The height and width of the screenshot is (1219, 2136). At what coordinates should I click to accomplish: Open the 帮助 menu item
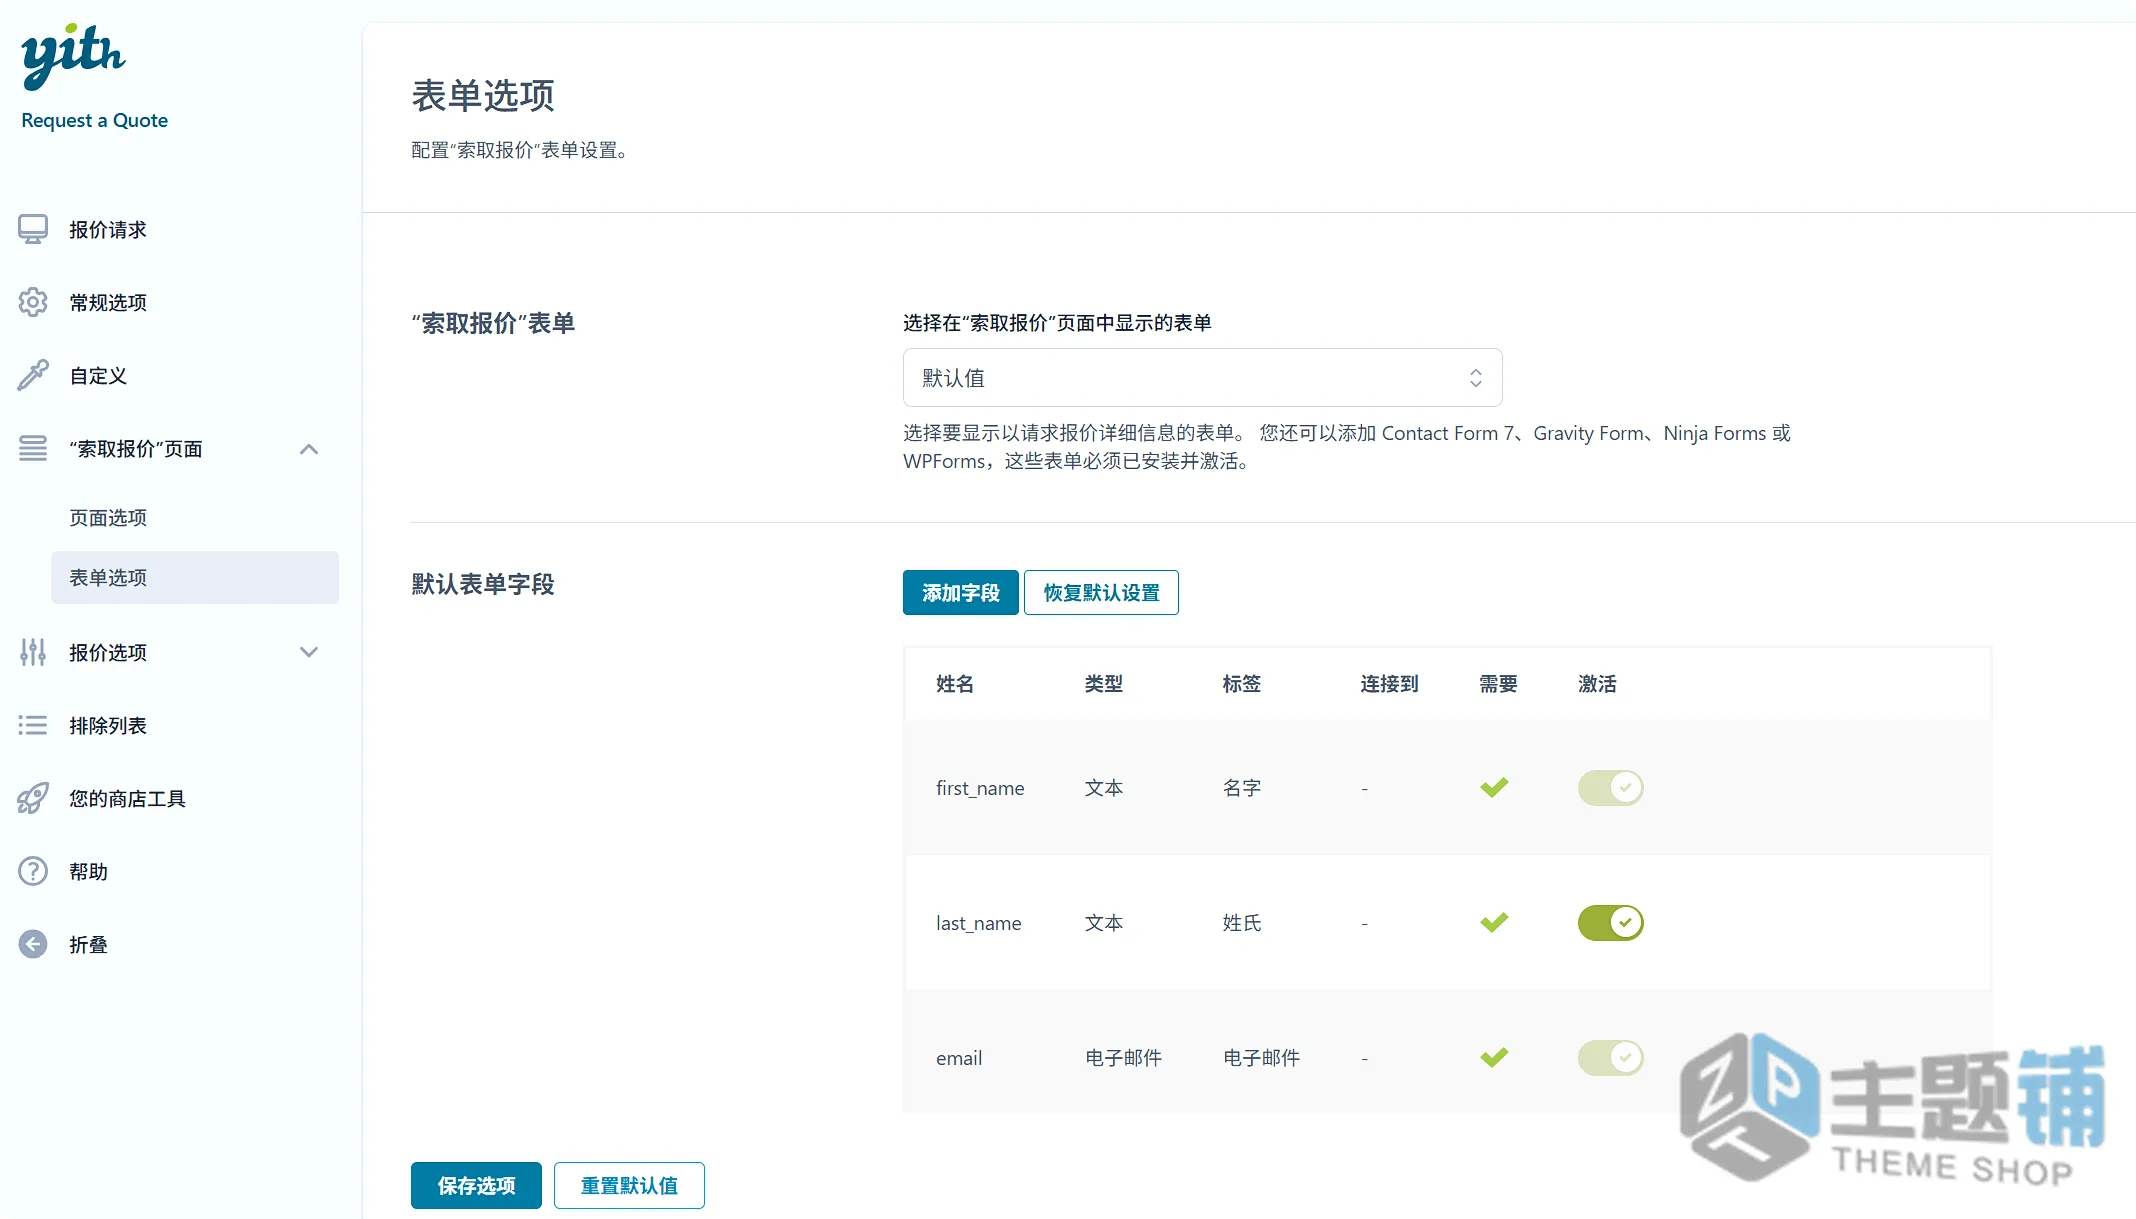88,872
